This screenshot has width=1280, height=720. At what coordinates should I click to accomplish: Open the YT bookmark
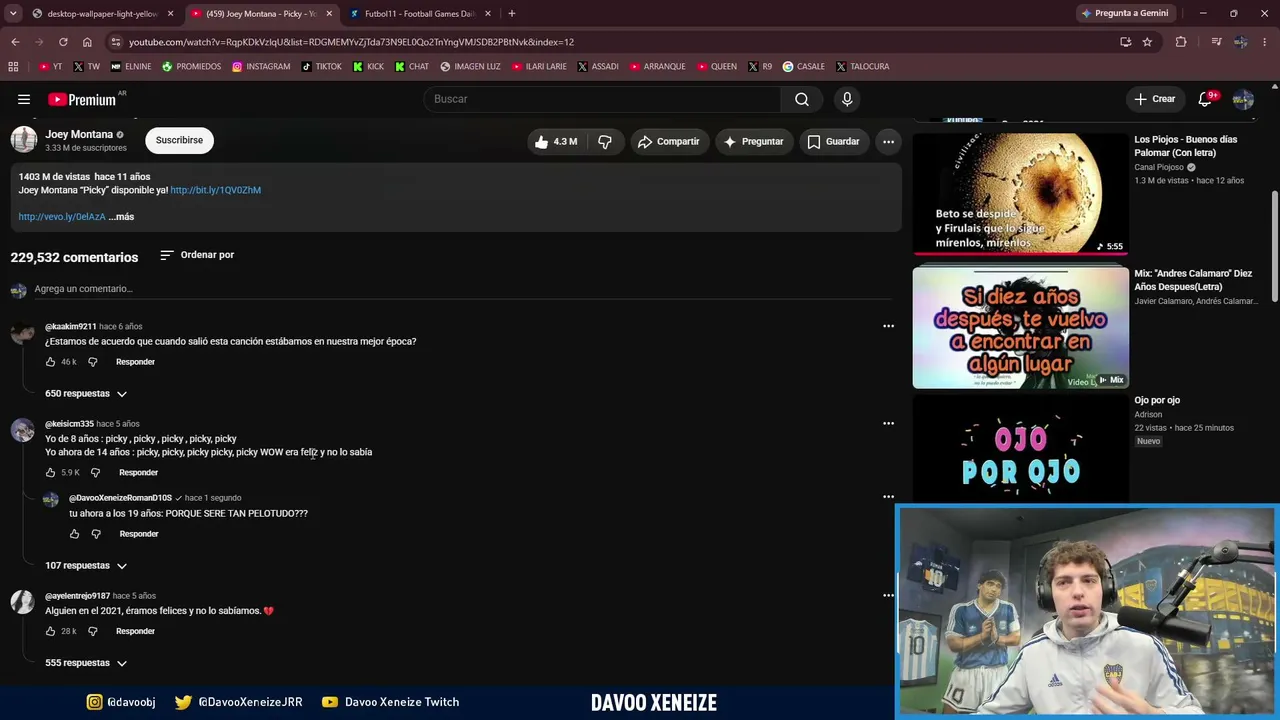(x=51, y=67)
